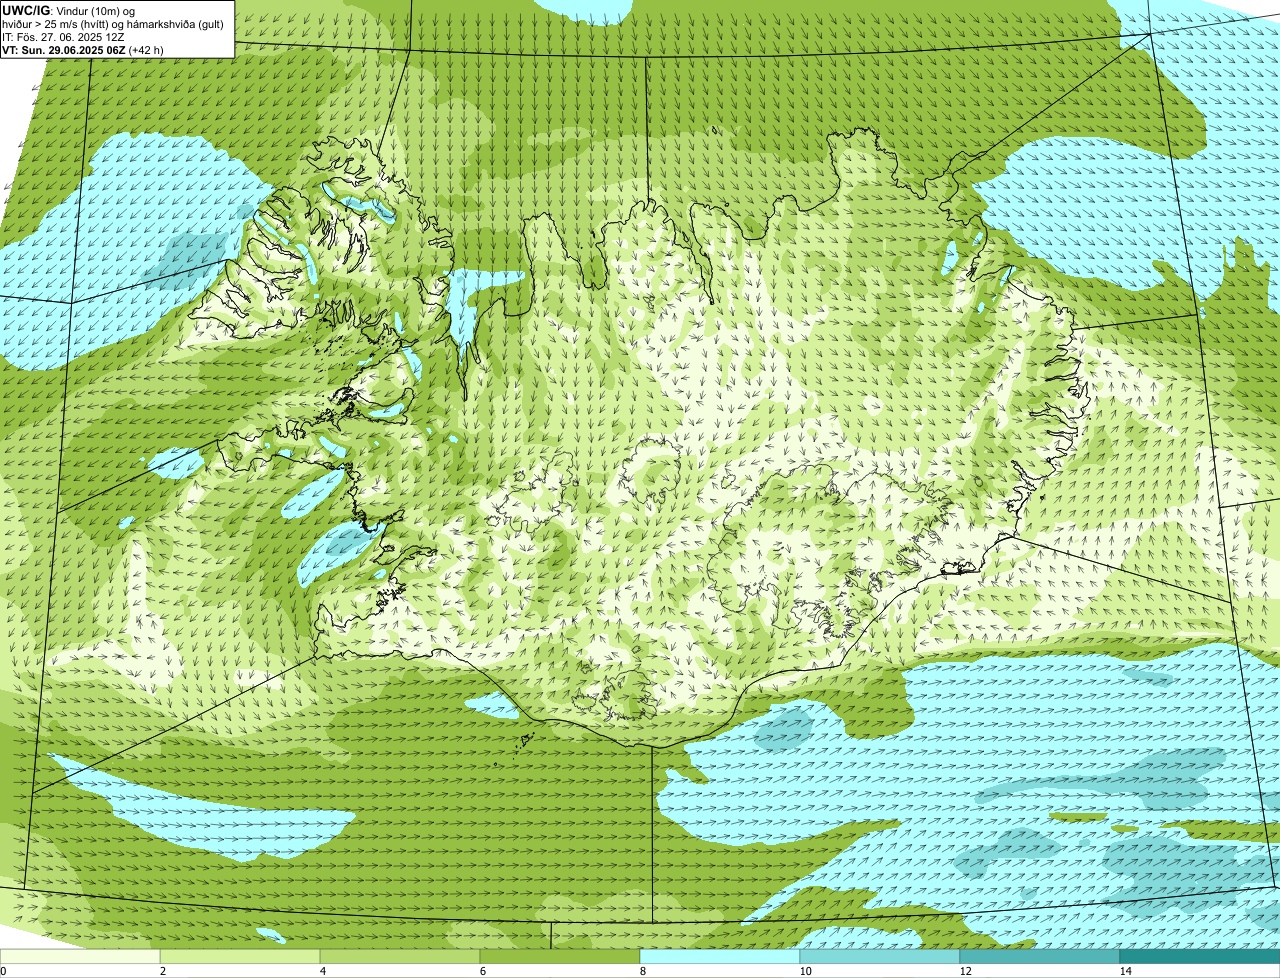Pick the color bar segment between 8 and 10

pos(720,956)
